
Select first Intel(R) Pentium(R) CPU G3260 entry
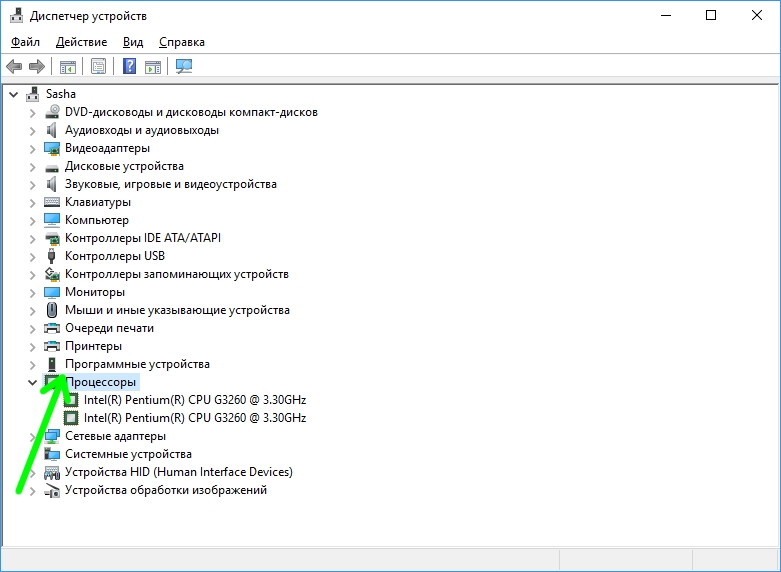tap(195, 400)
